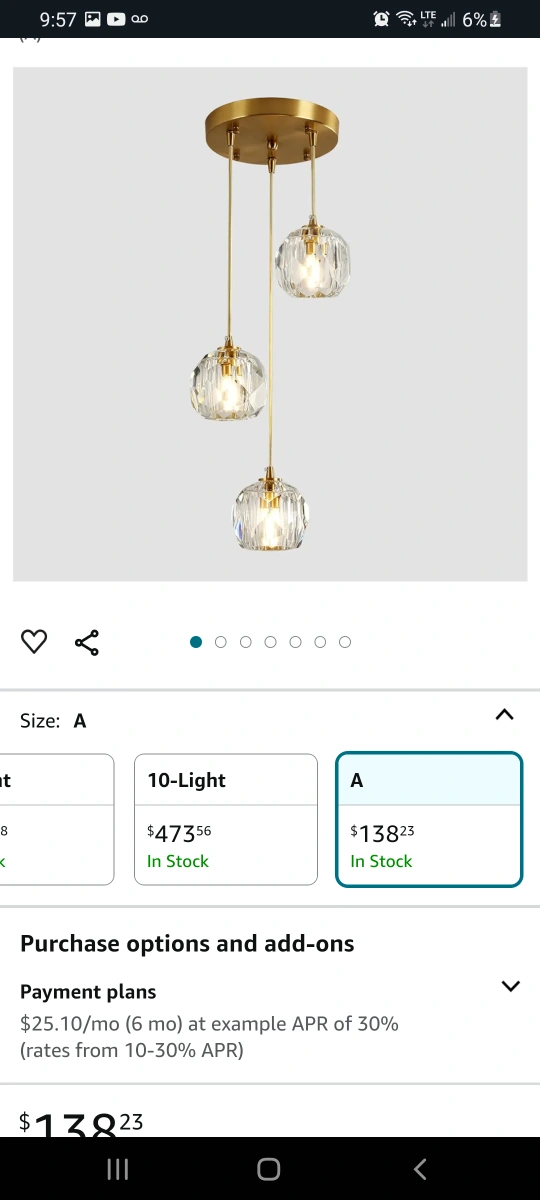Select the first image indicator dot

coord(196,642)
